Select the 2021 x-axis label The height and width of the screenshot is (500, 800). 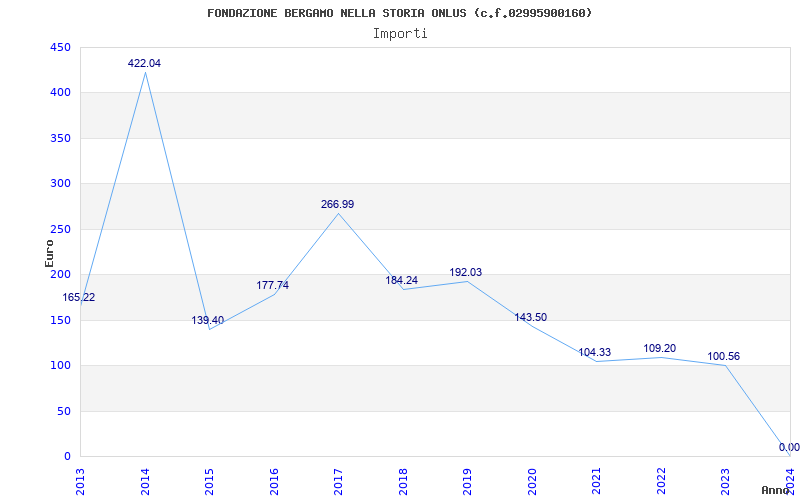596,481
